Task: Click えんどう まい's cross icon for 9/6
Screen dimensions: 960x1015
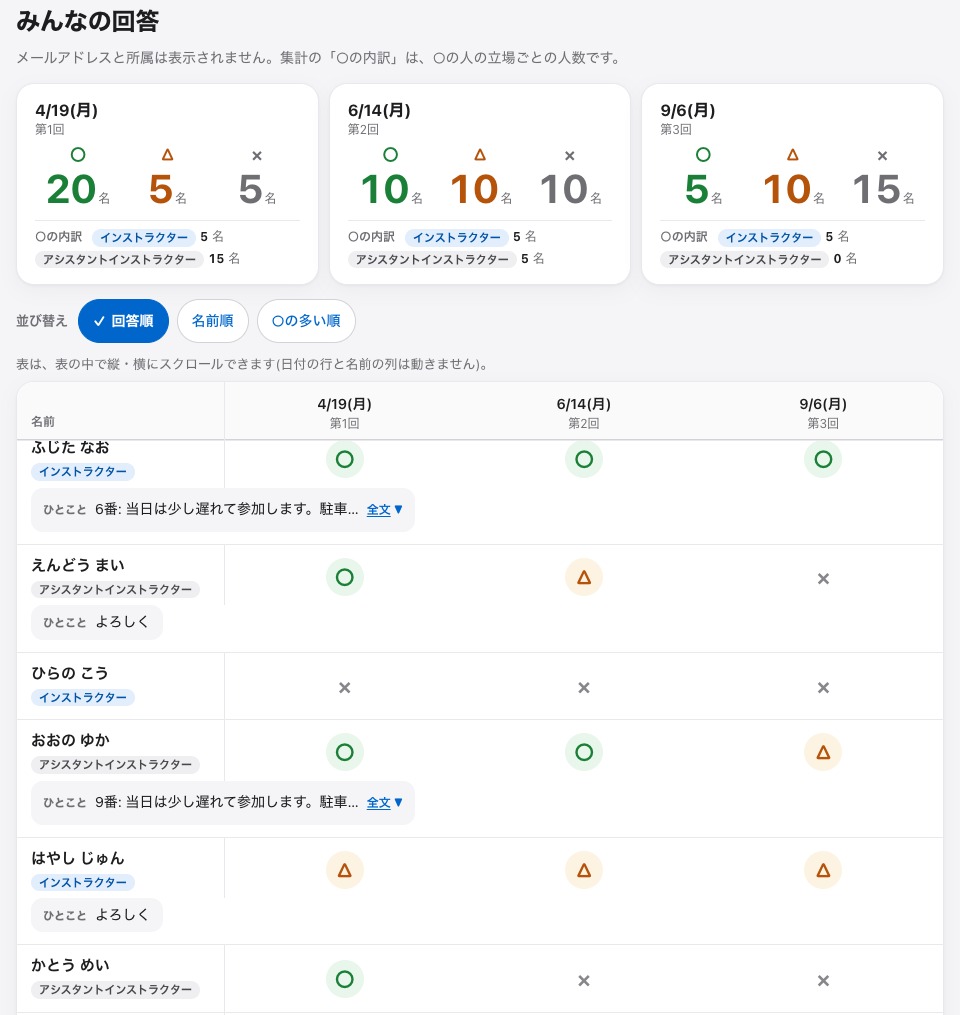Action: 823,579
